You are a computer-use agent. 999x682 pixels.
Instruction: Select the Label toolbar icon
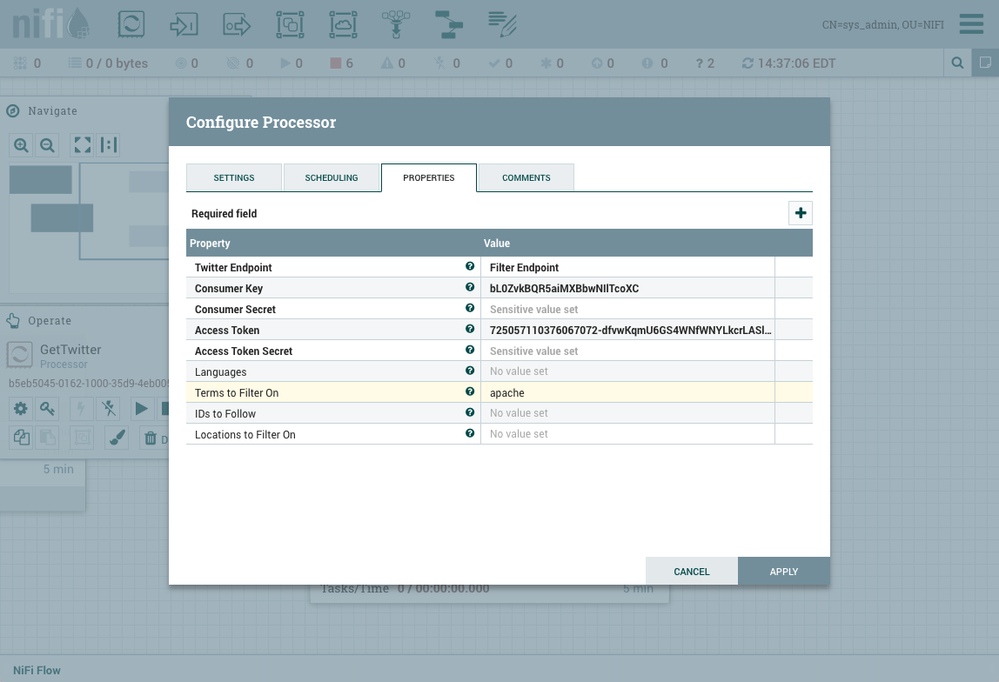pyautogui.click(x=502, y=24)
